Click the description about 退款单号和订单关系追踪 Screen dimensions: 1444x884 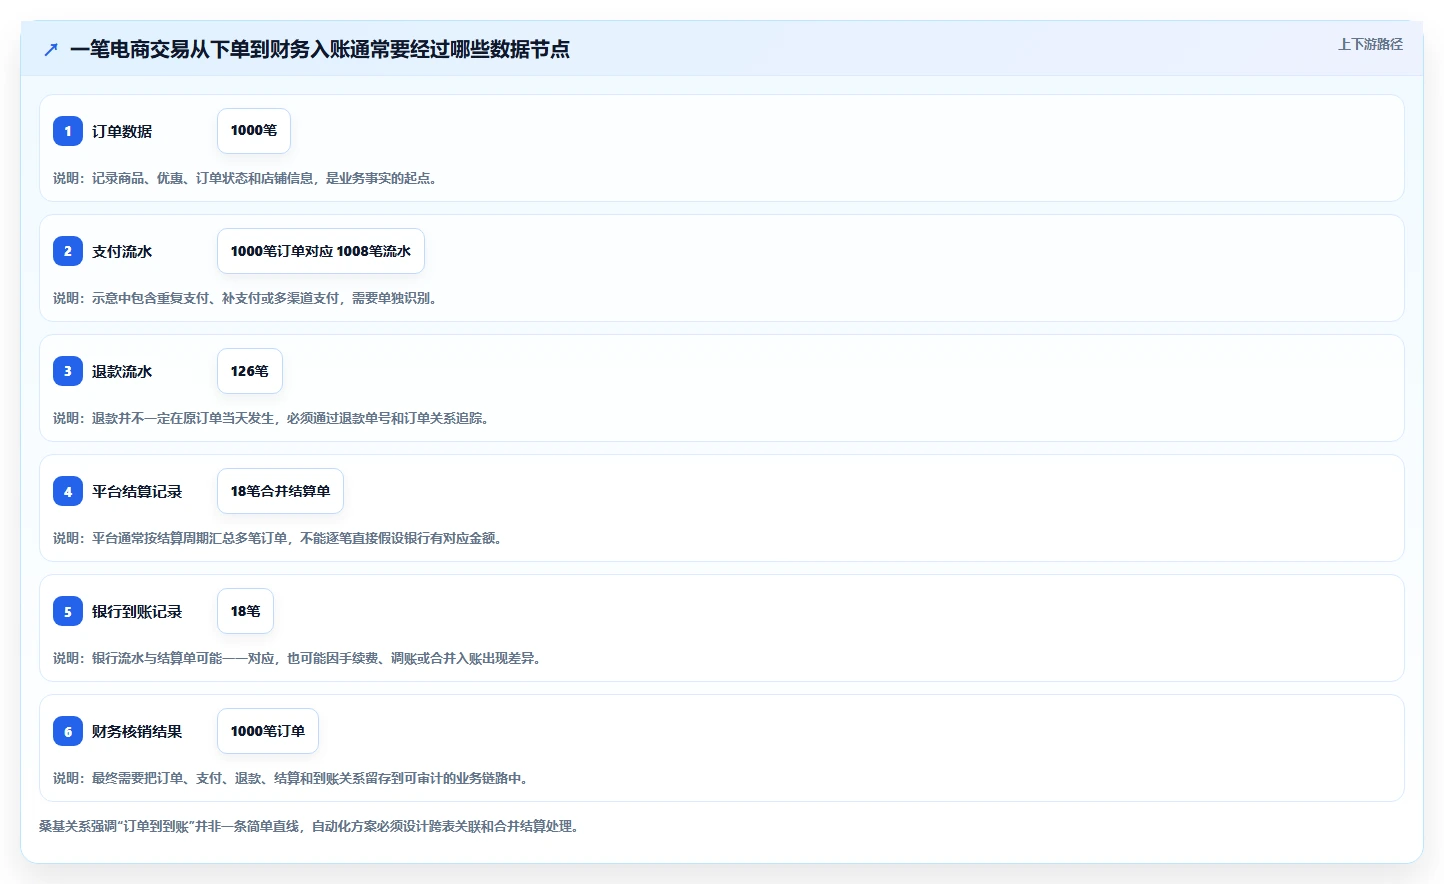tap(271, 418)
